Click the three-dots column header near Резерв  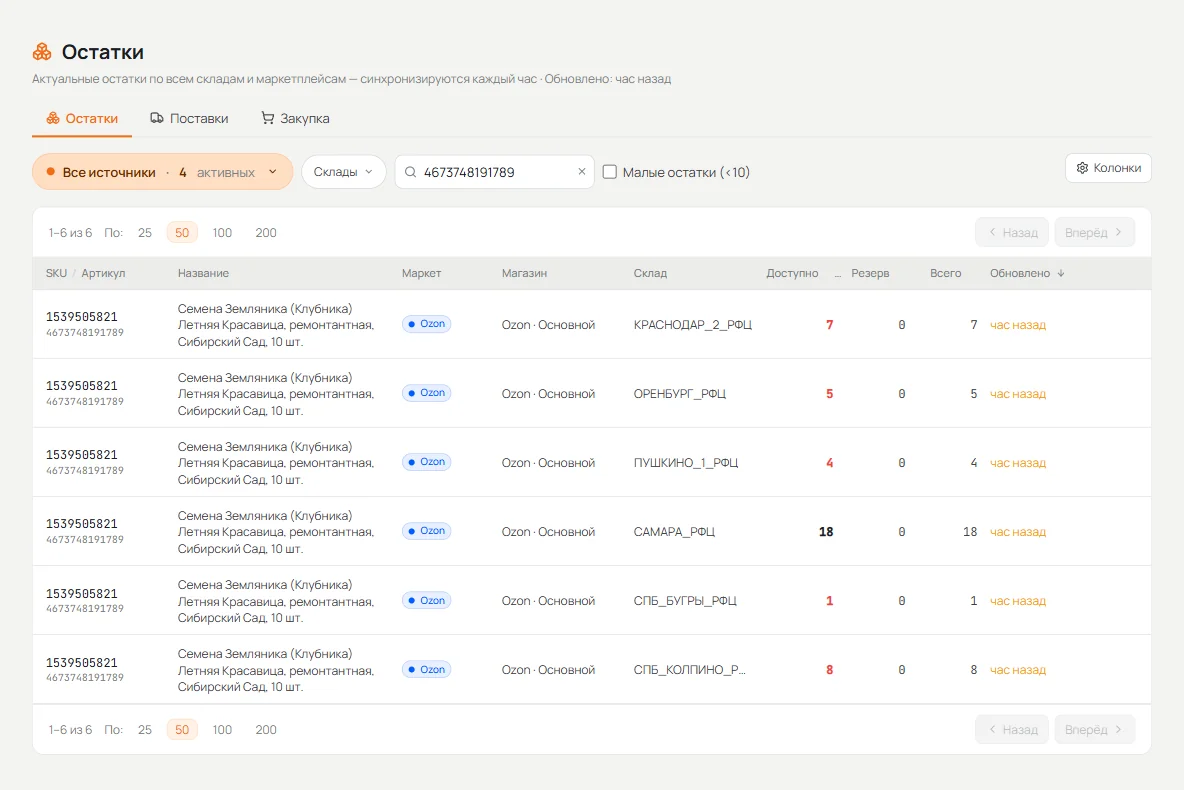click(837, 273)
